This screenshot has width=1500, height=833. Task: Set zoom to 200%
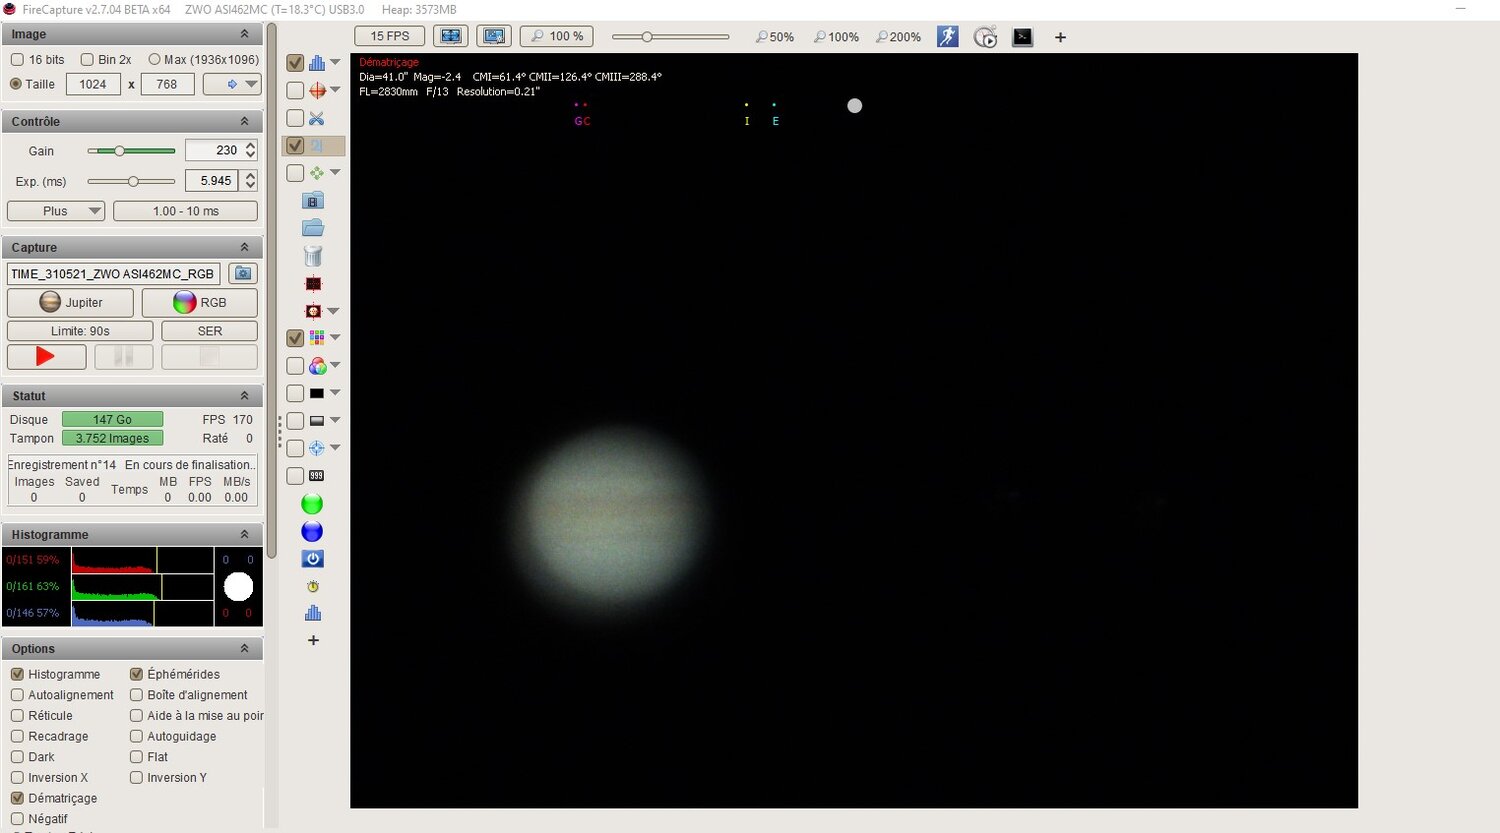[x=898, y=37]
